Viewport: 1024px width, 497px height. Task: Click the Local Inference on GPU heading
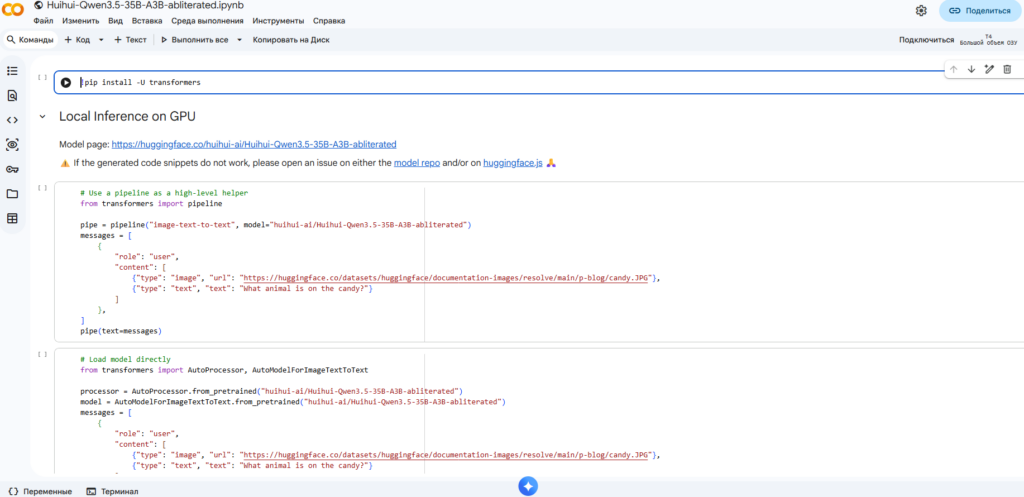pyautogui.click(x=127, y=117)
